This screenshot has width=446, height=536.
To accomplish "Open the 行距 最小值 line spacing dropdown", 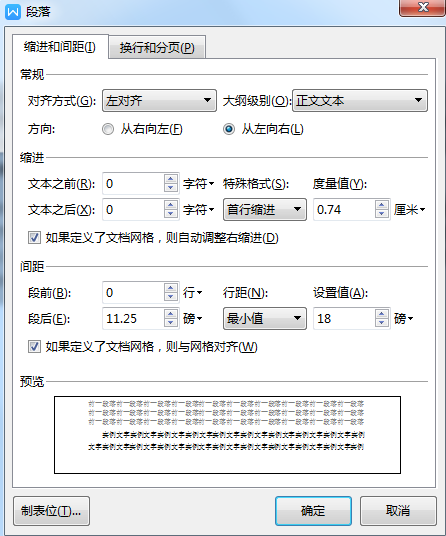I will [265, 319].
